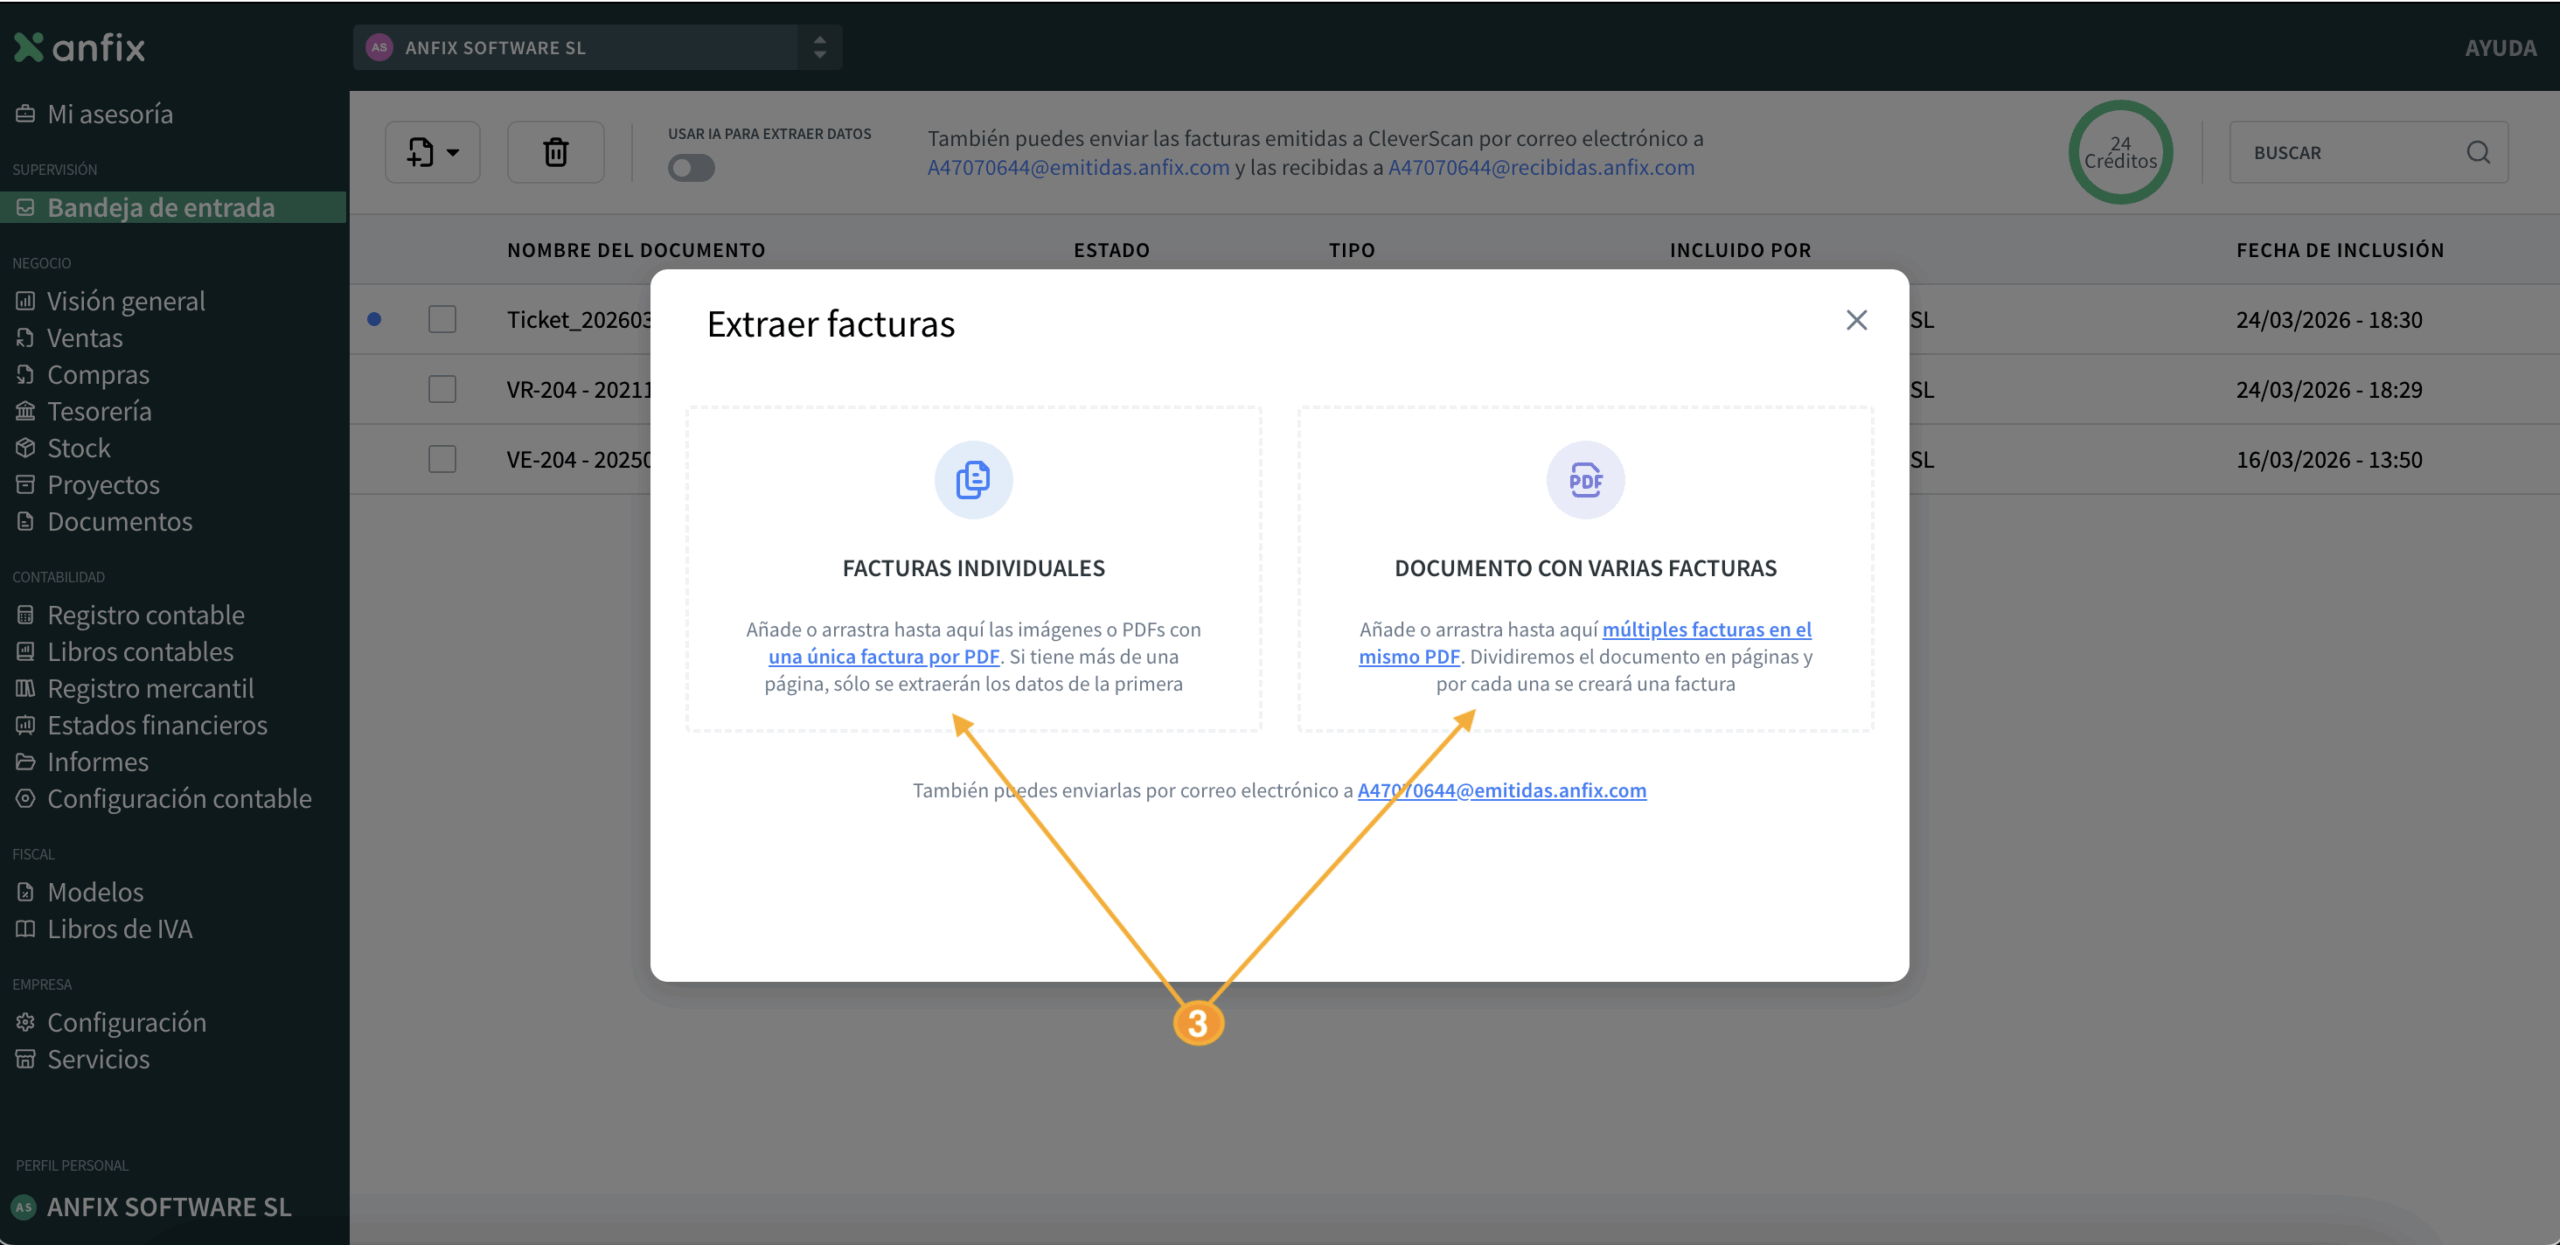Open Tesorería from the sidebar
Image resolution: width=2560 pixels, height=1245 pixels.
click(99, 411)
